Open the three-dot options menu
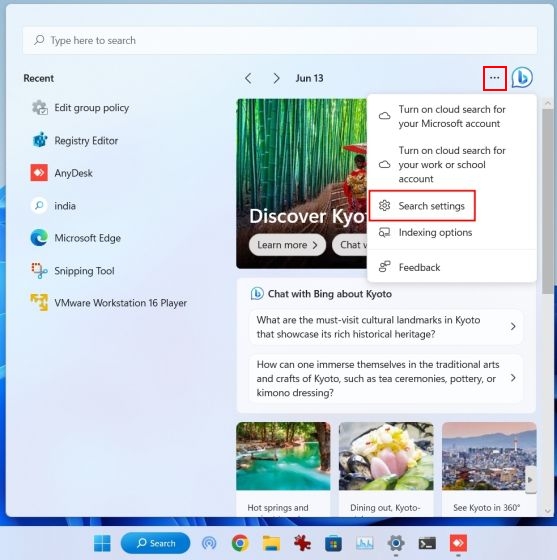Screen dimensions: 557x560 tap(495, 78)
